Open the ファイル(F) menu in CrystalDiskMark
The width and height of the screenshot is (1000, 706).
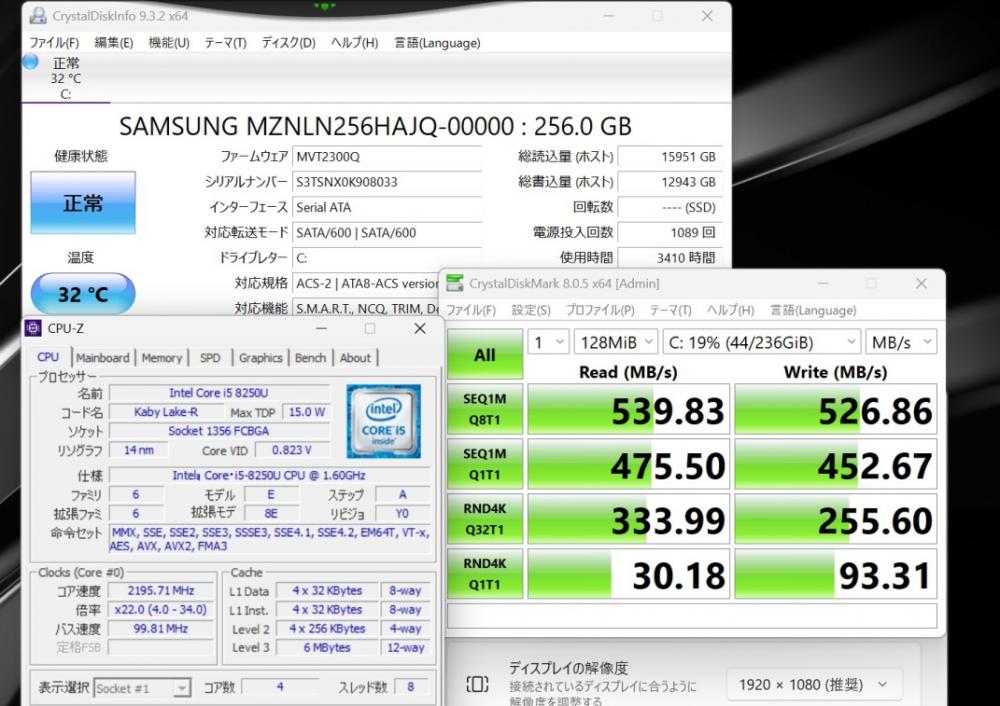click(x=471, y=311)
